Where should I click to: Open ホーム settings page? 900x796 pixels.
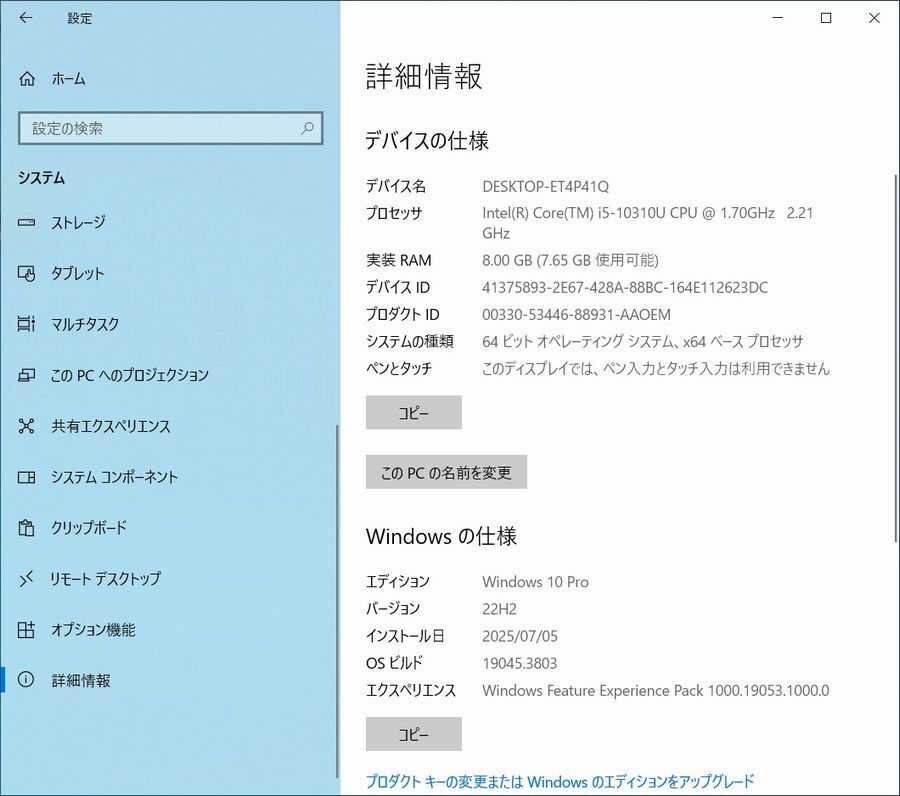(170, 79)
